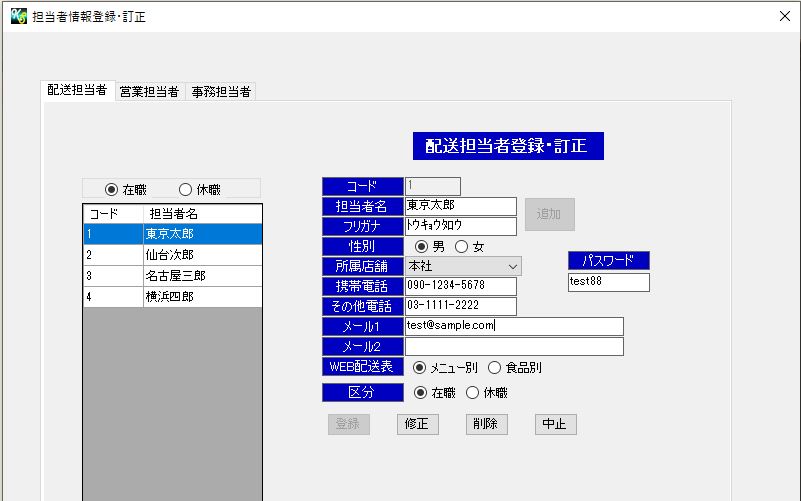Image resolution: width=801 pixels, height=501 pixels.
Task: Click the 携帯電話 number field
Action: point(460,287)
